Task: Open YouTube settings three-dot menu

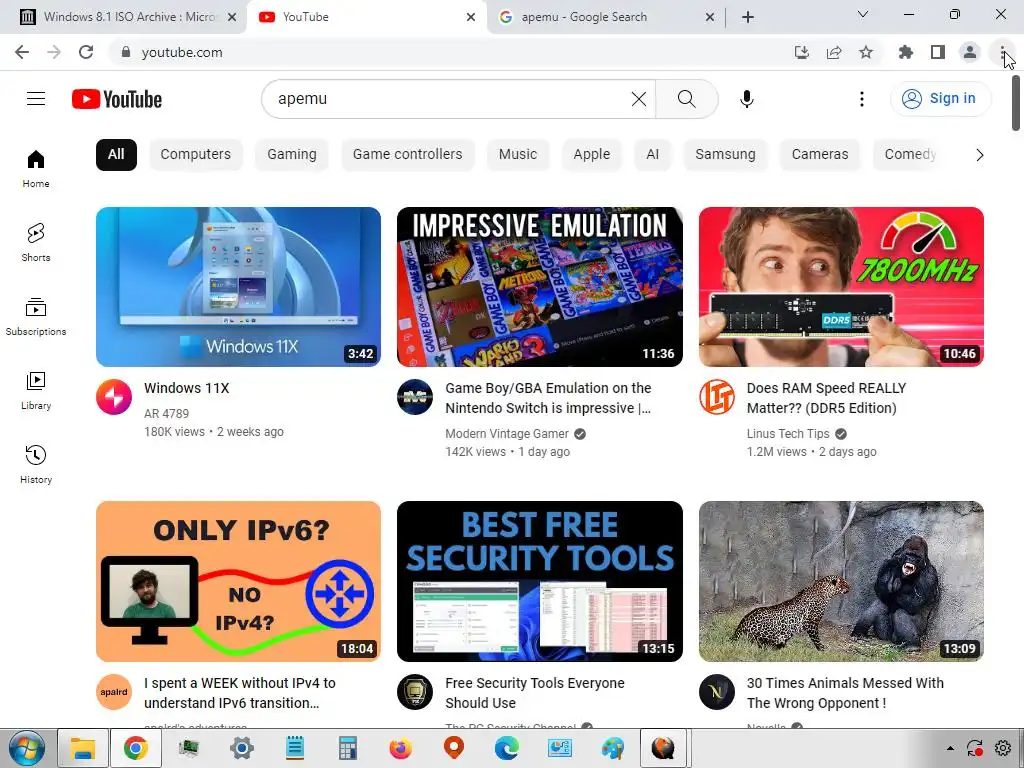Action: pos(861,99)
